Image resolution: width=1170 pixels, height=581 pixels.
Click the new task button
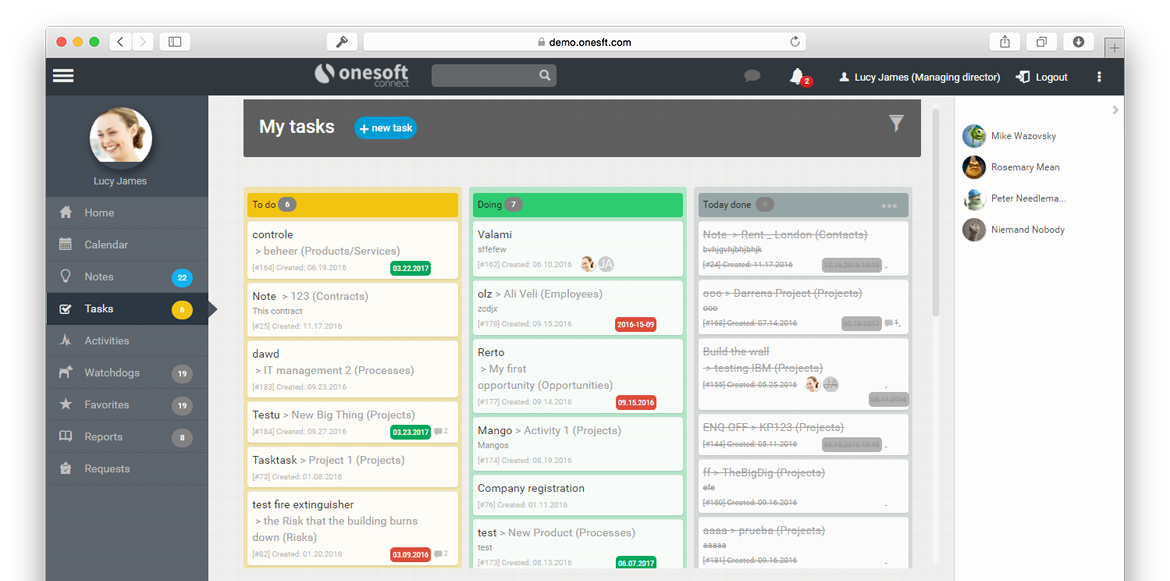click(x=385, y=128)
